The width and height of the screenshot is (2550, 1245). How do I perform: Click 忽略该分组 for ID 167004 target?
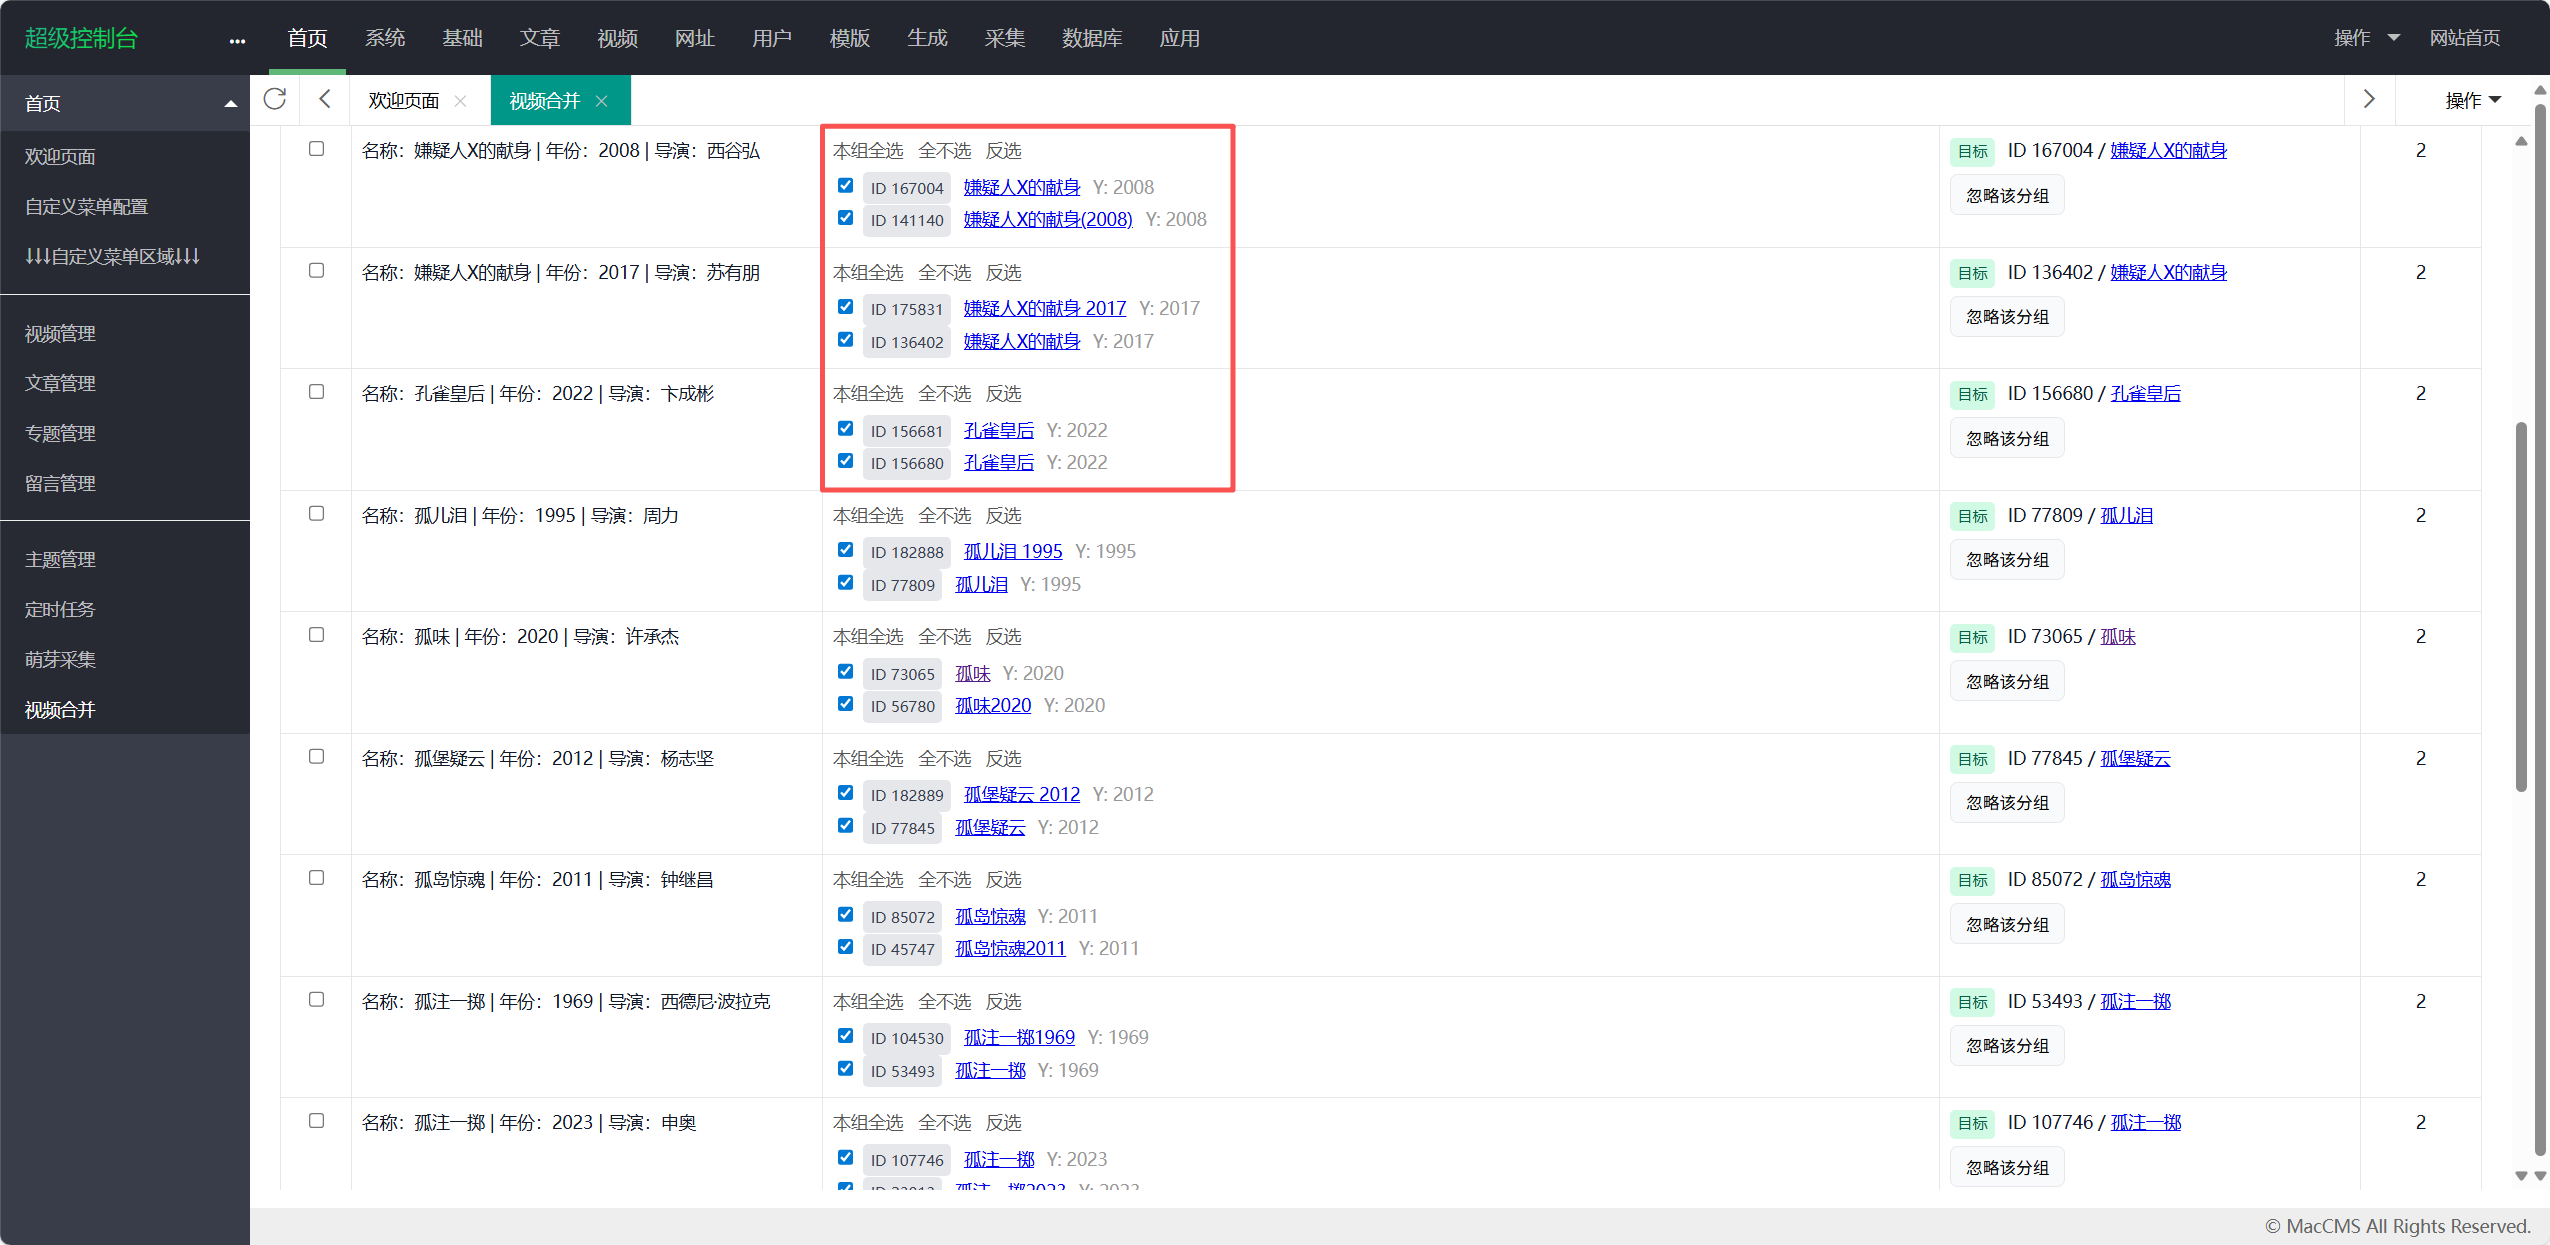(x=2007, y=196)
